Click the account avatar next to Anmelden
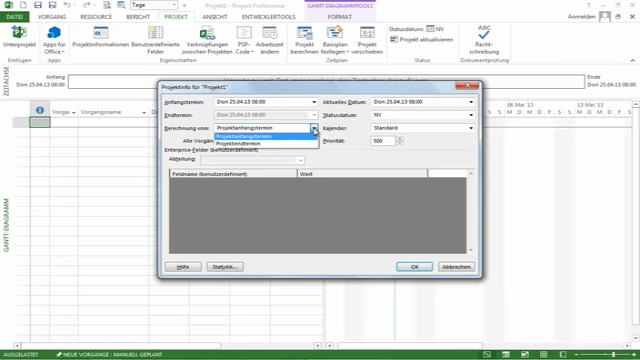Viewport: 640px width, 360px height. pos(605,17)
